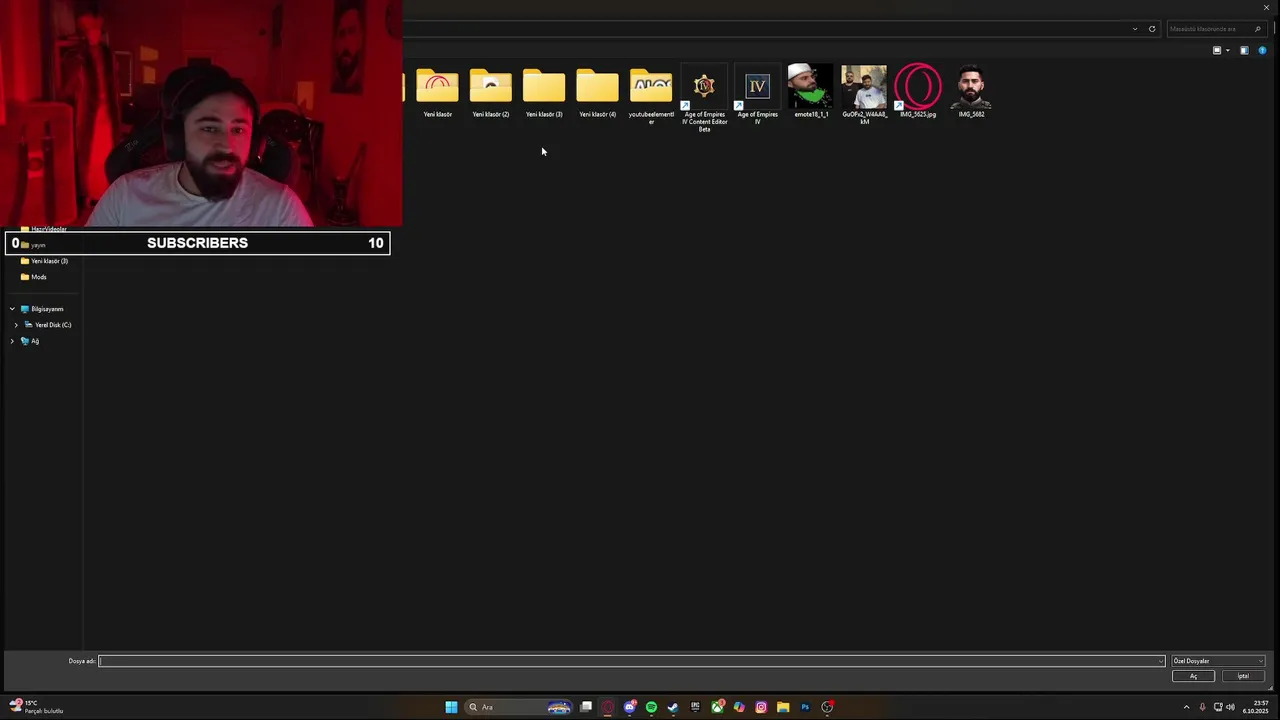Screen dimensions: 1280x720
Task: Select the IMG_5625.jpg file
Action: tap(918, 93)
